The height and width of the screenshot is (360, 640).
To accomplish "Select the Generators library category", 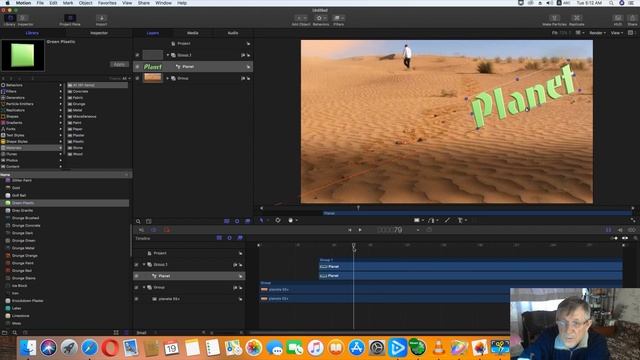I will coord(16,98).
